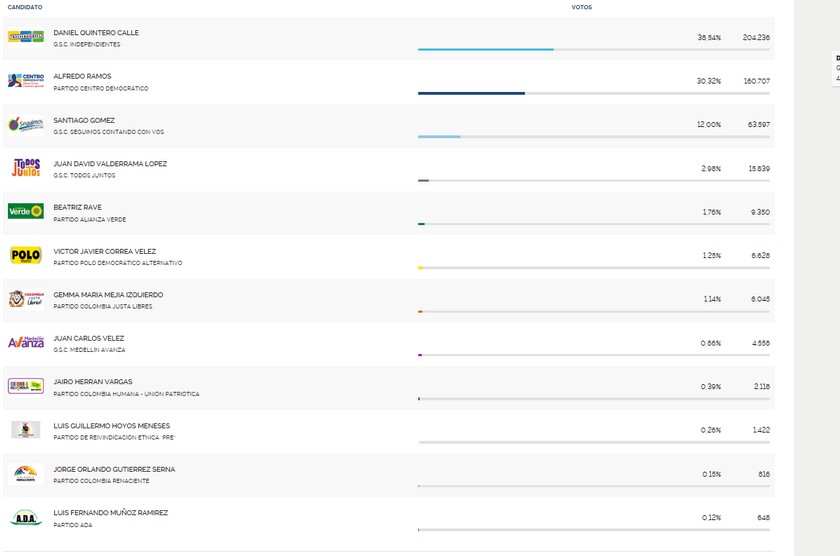This screenshot has width=840, height=556.
Task: Click the CANDIDATO column header
Action: pos(25,7)
